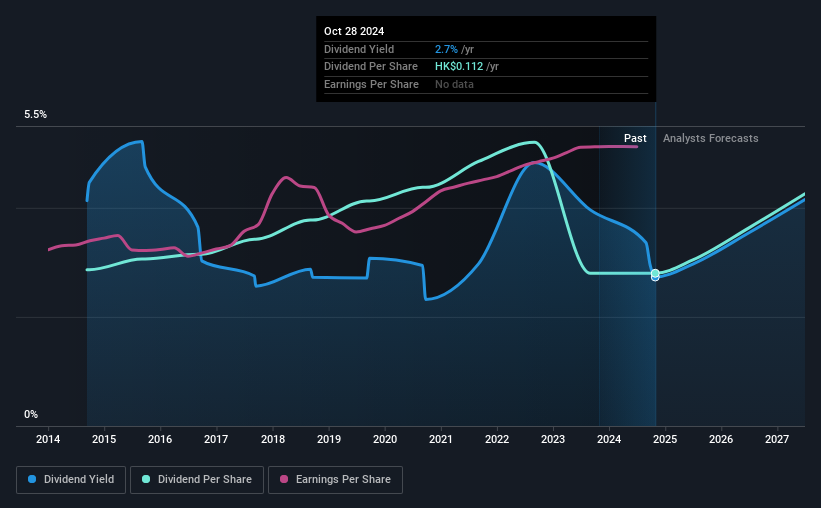The height and width of the screenshot is (508, 821).
Task: Click the 2023 x-axis label
Action: pos(553,439)
